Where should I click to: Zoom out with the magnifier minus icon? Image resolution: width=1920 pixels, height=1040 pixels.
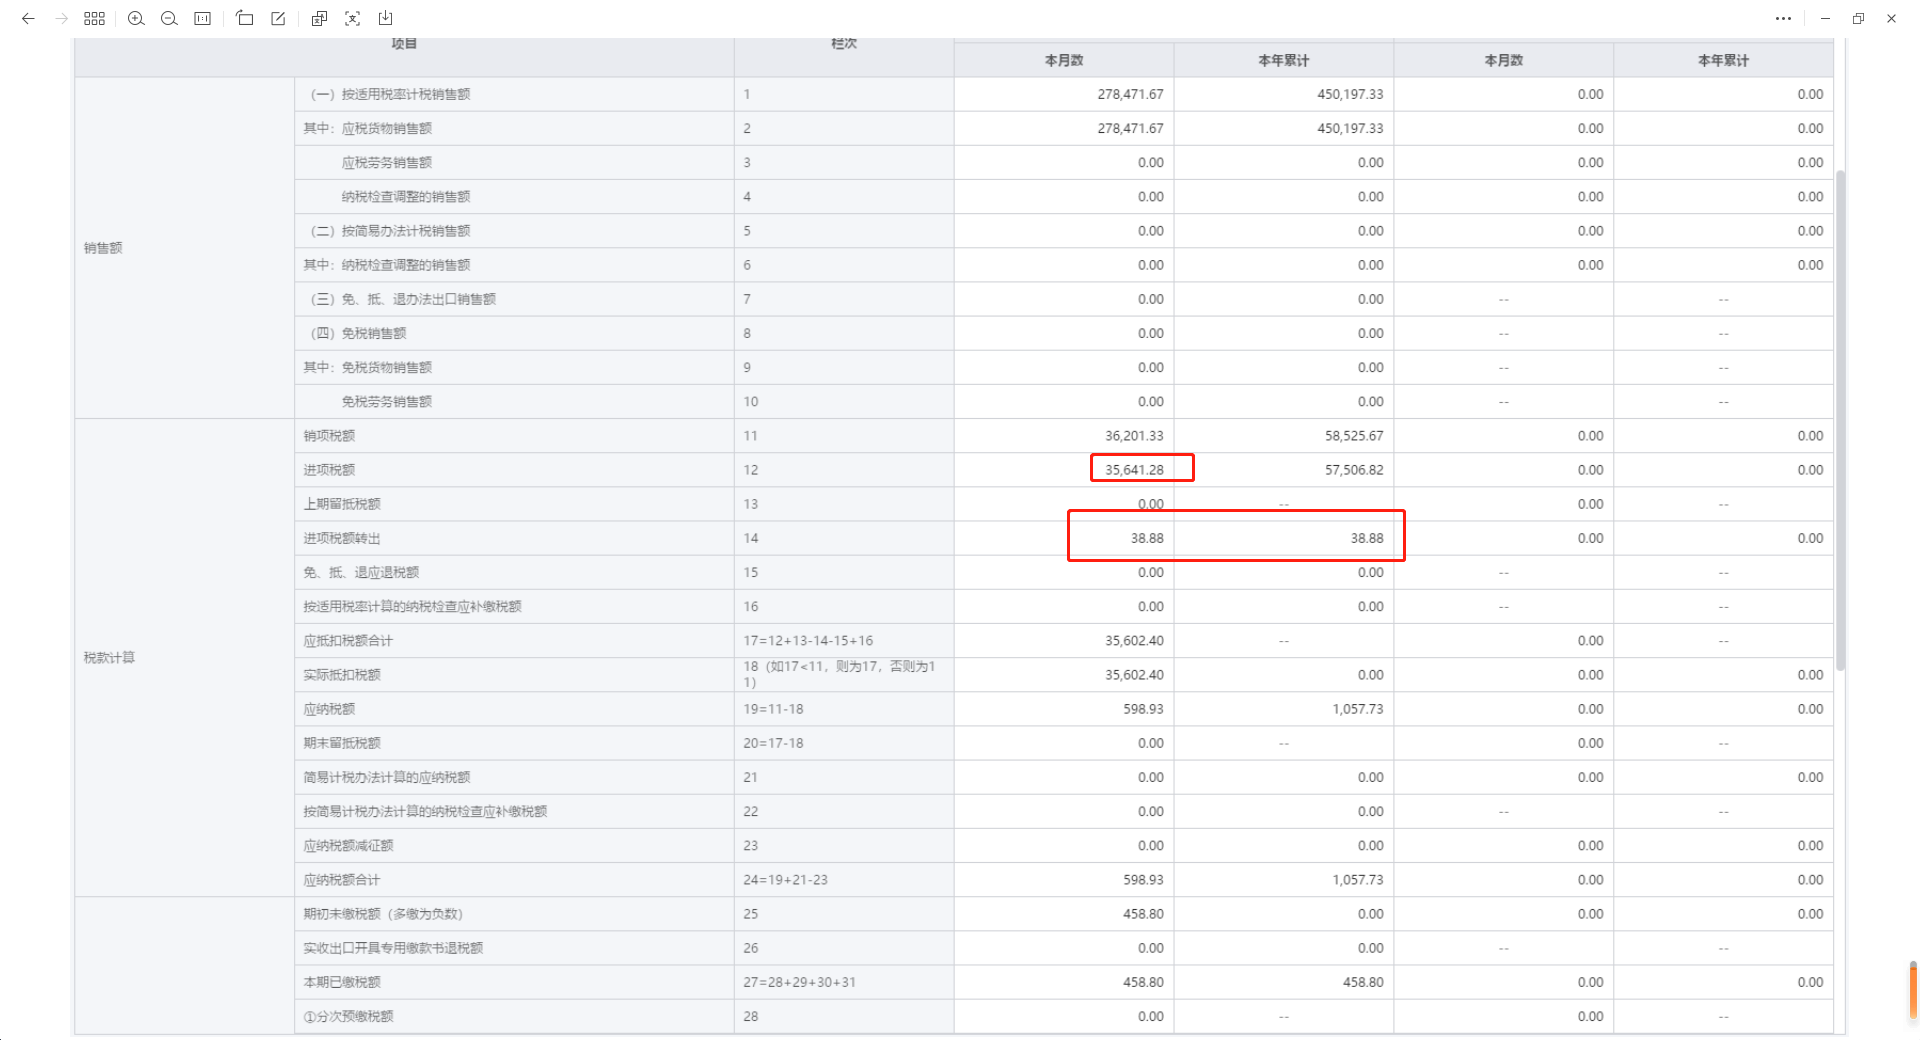(x=169, y=18)
